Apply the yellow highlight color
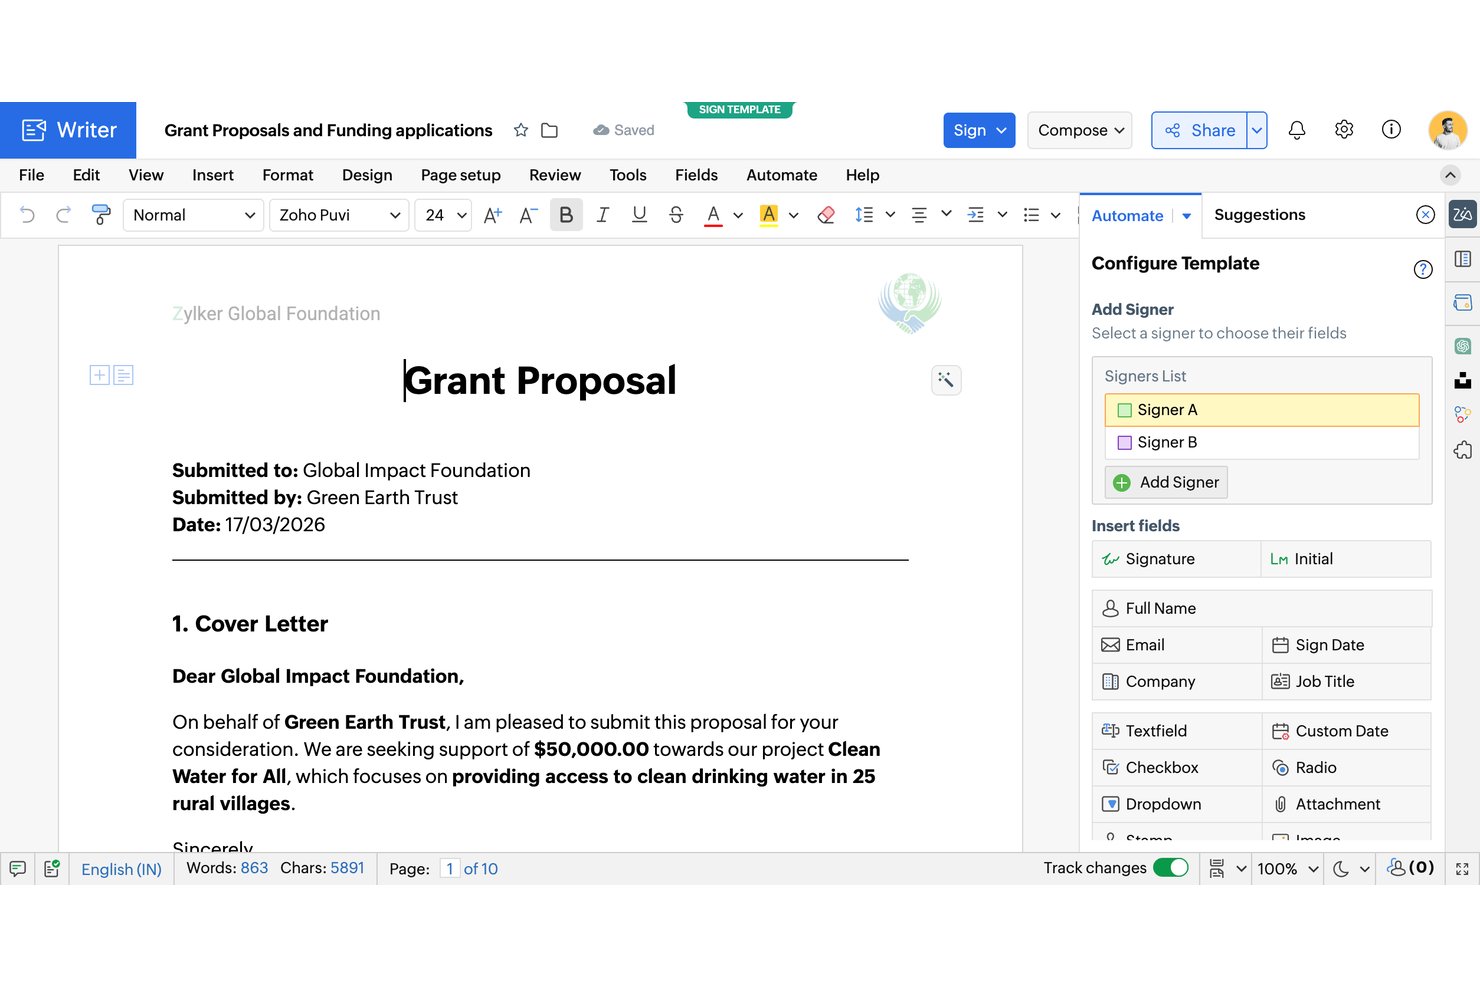The height and width of the screenshot is (987, 1480). 769,215
